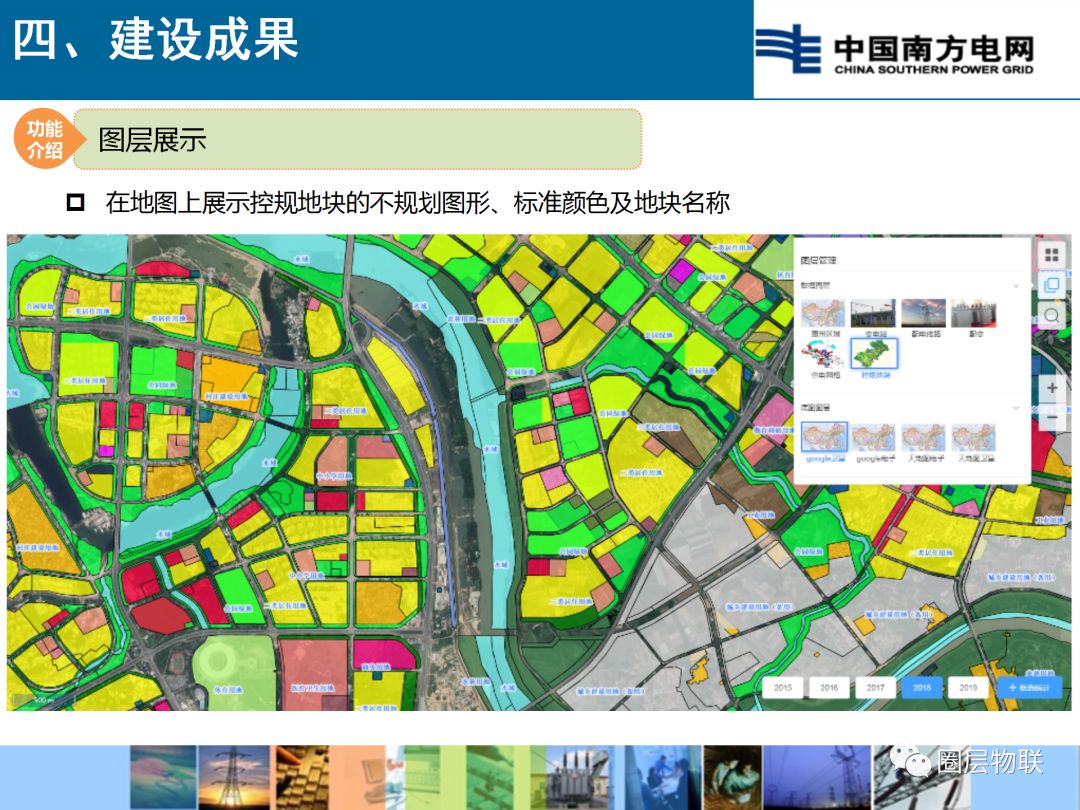Click the 图层展示 heading text

click(x=152, y=139)
